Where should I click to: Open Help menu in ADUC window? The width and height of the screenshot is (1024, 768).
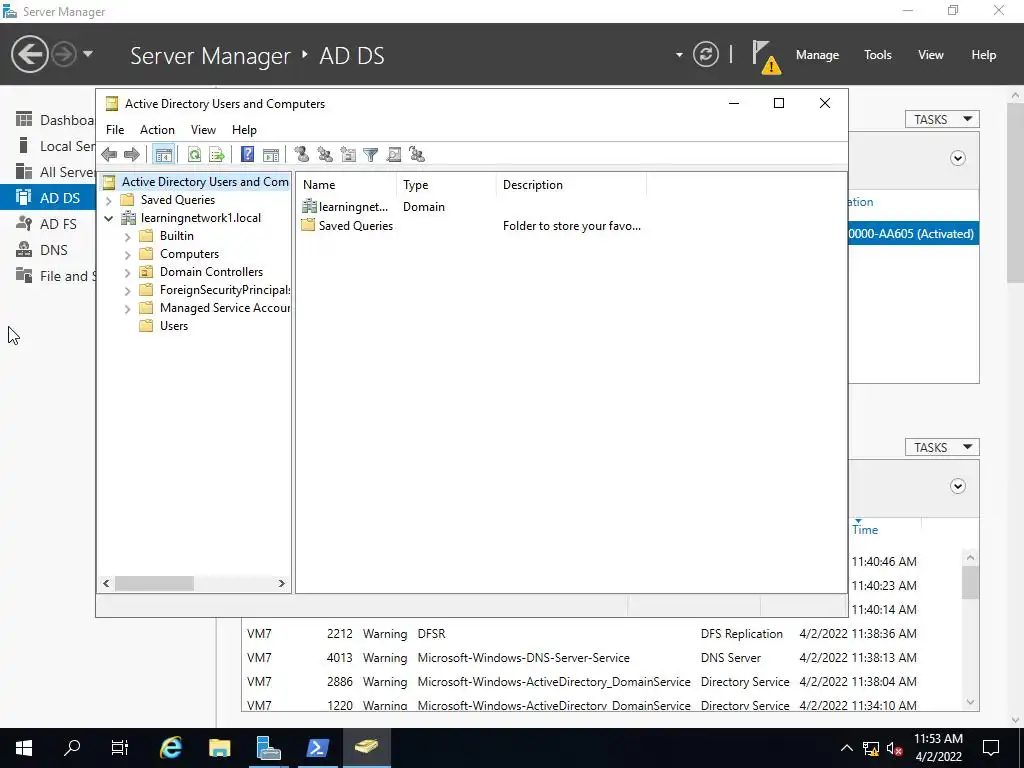[244, 130]
